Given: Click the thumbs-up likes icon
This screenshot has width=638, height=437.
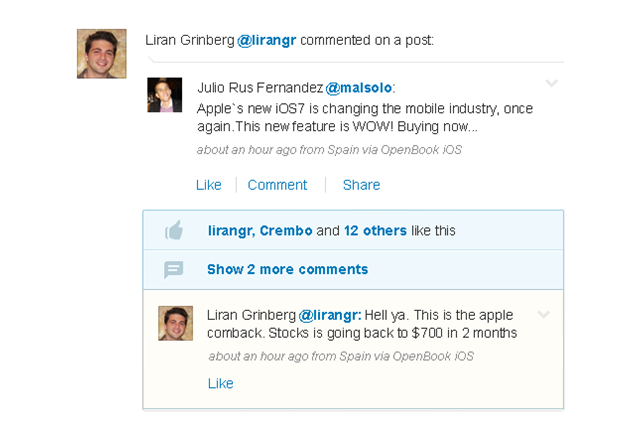Looking at the screenshot, I should click(174, 230).
